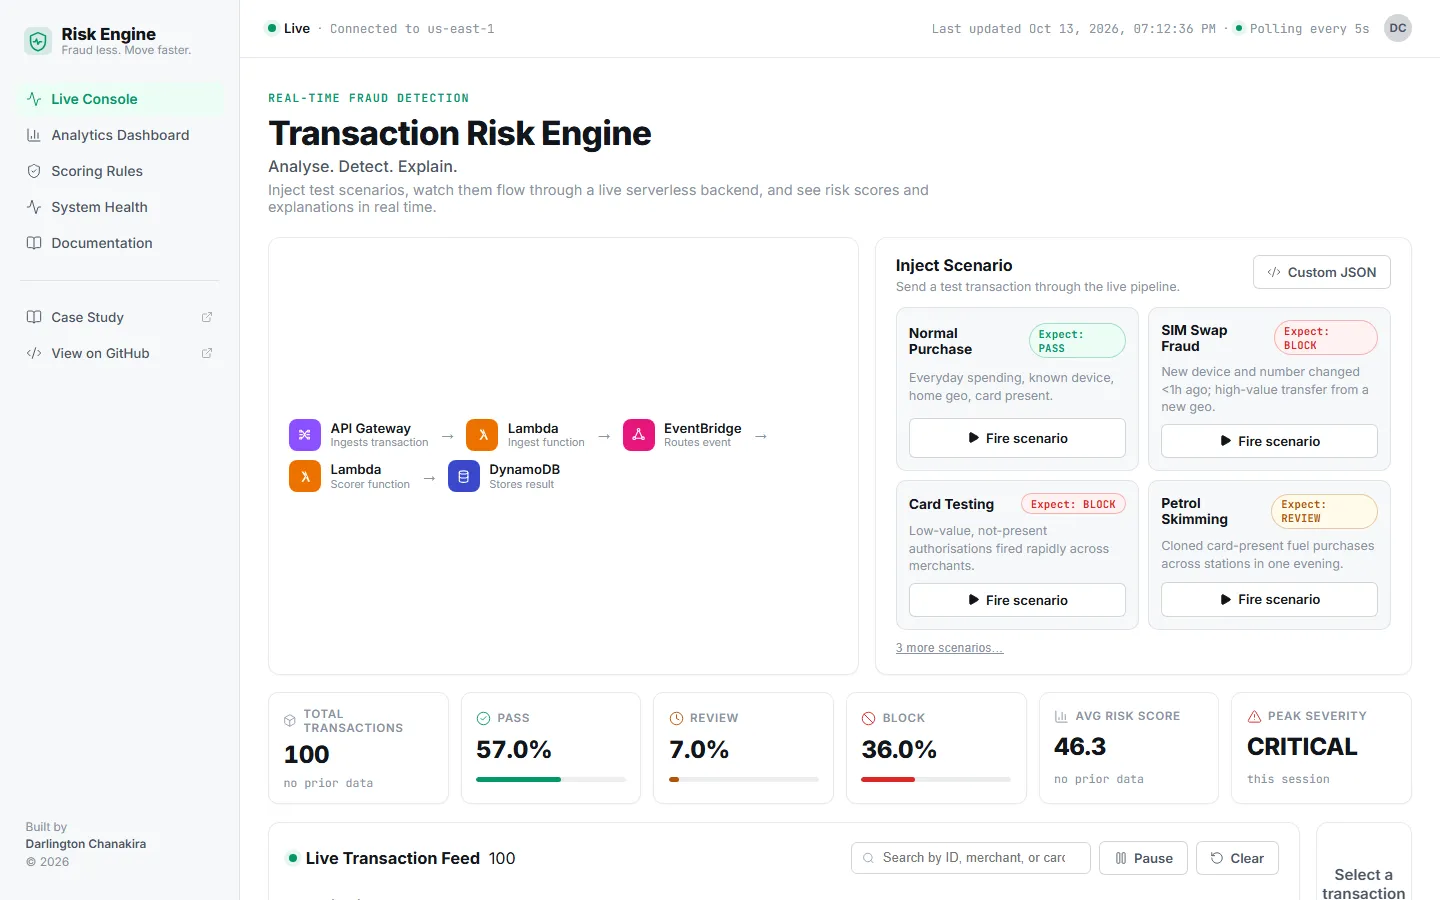Click the 46.3 average risk score
This screenshot has width=1440, height=900.
[x=1080, y=747]
